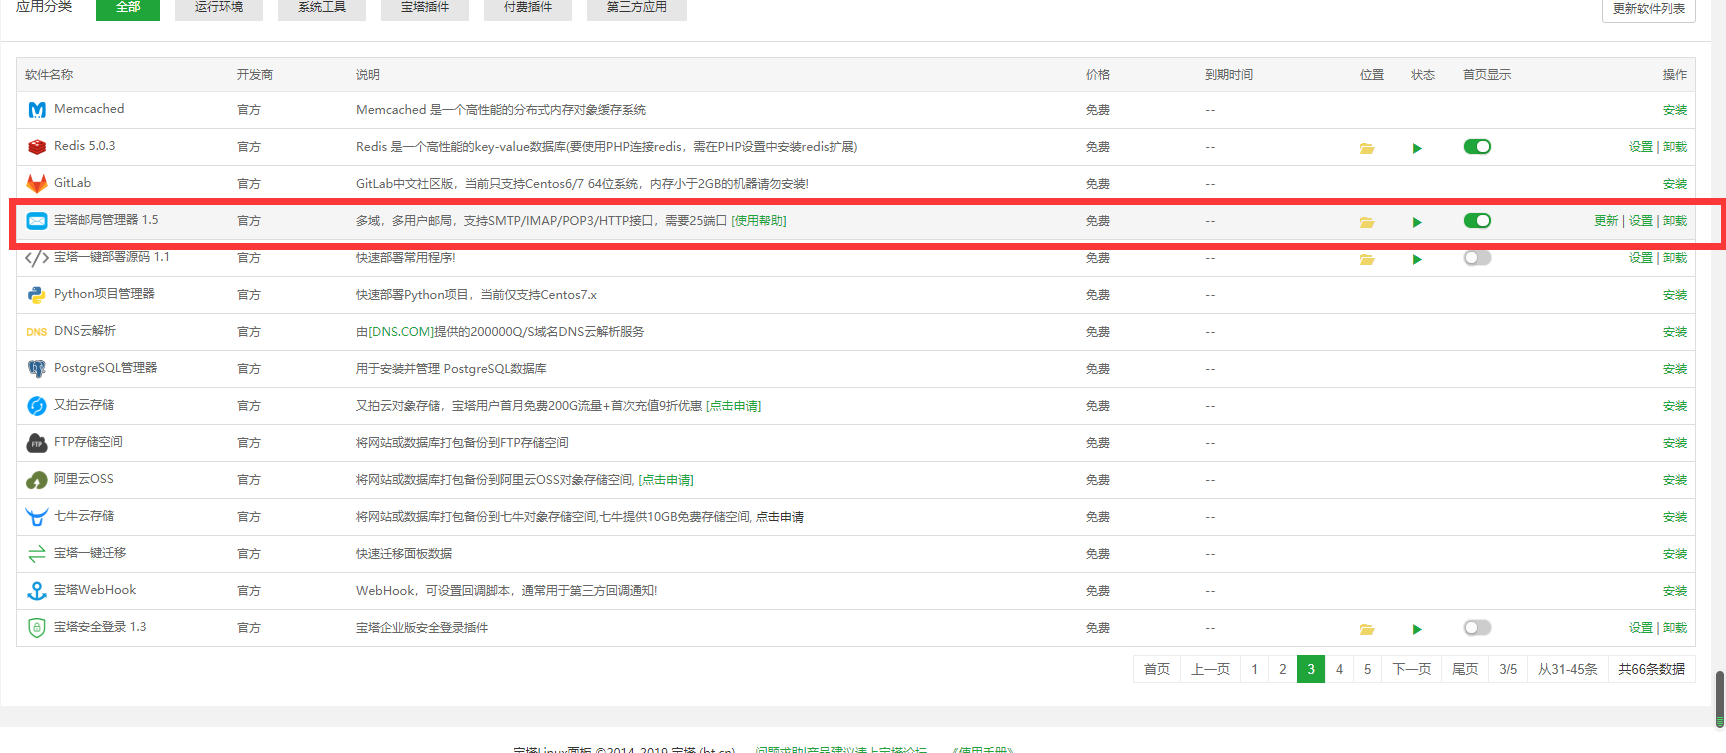Open the 使用帮助 link for mail manager
1726x753 pixels.
coord(759,221)
